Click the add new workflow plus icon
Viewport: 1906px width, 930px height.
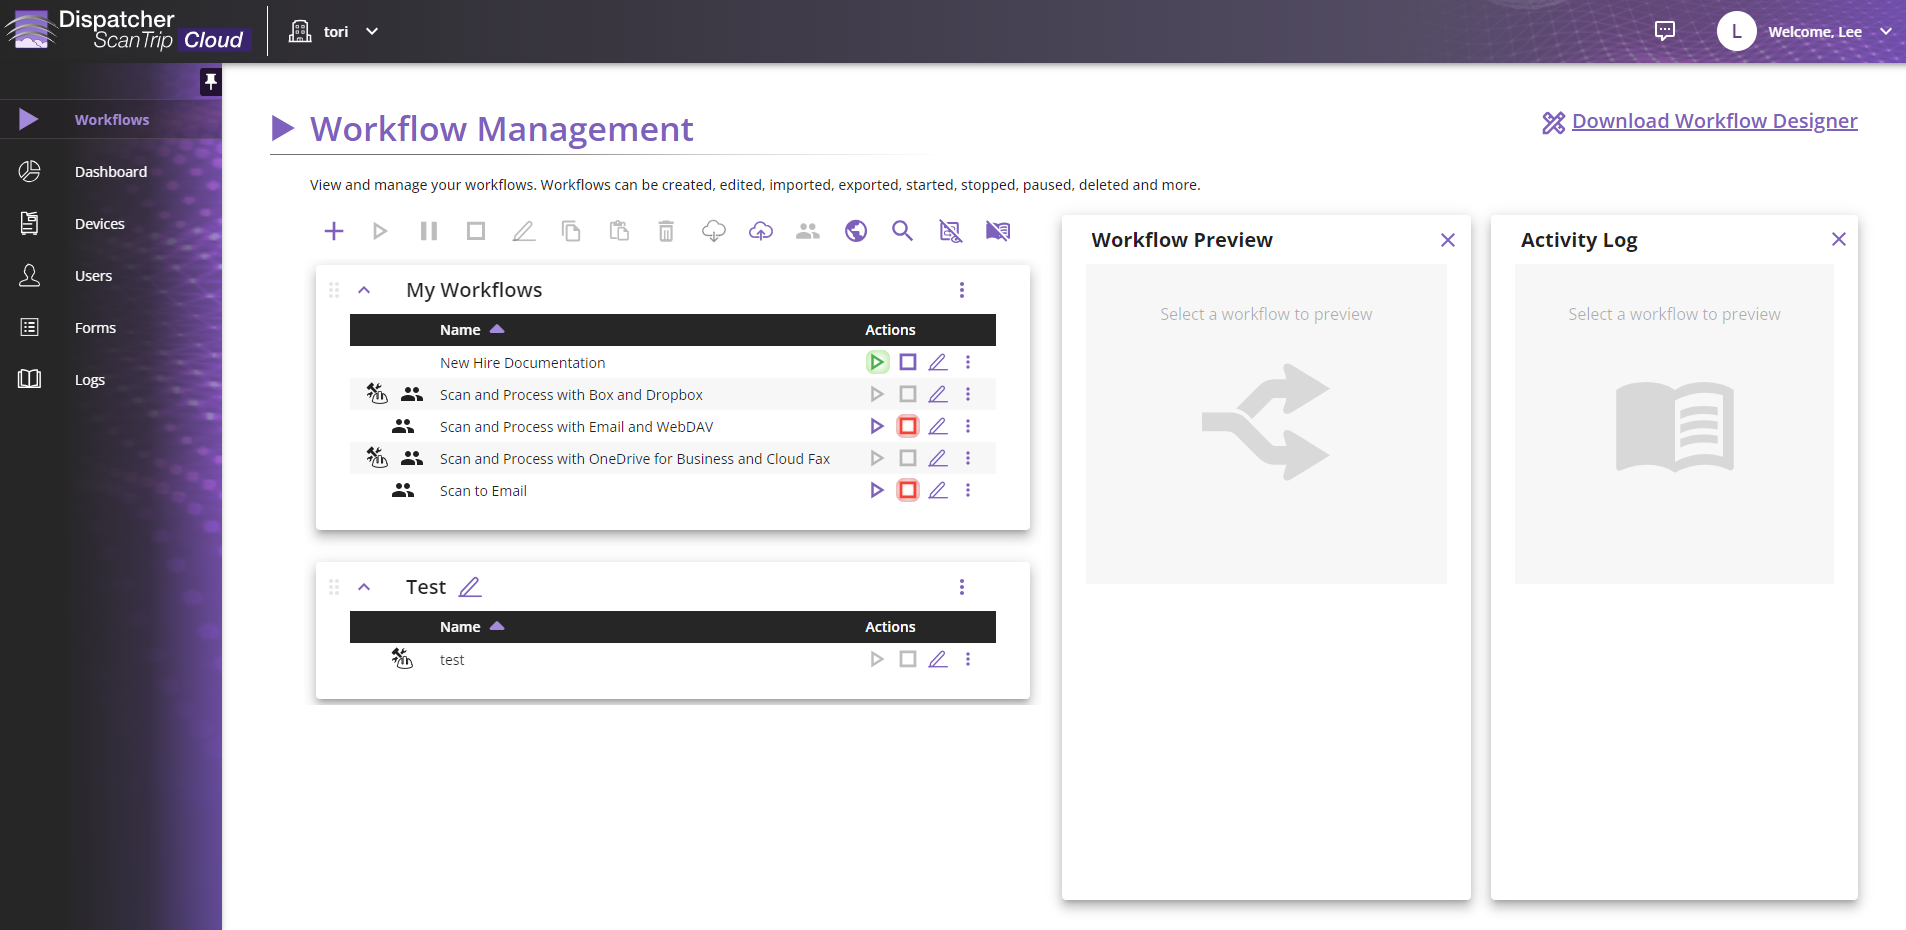tap(334, 231)
